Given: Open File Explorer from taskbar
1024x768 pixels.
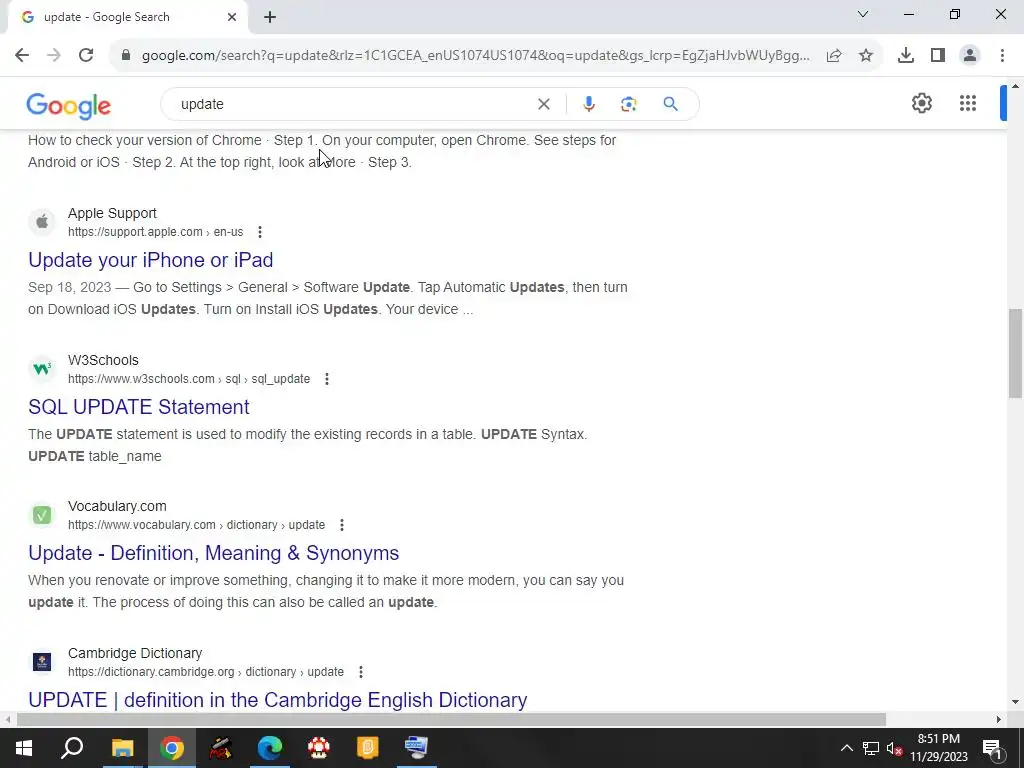Looking at the screenshot, I should coord(122,748).
